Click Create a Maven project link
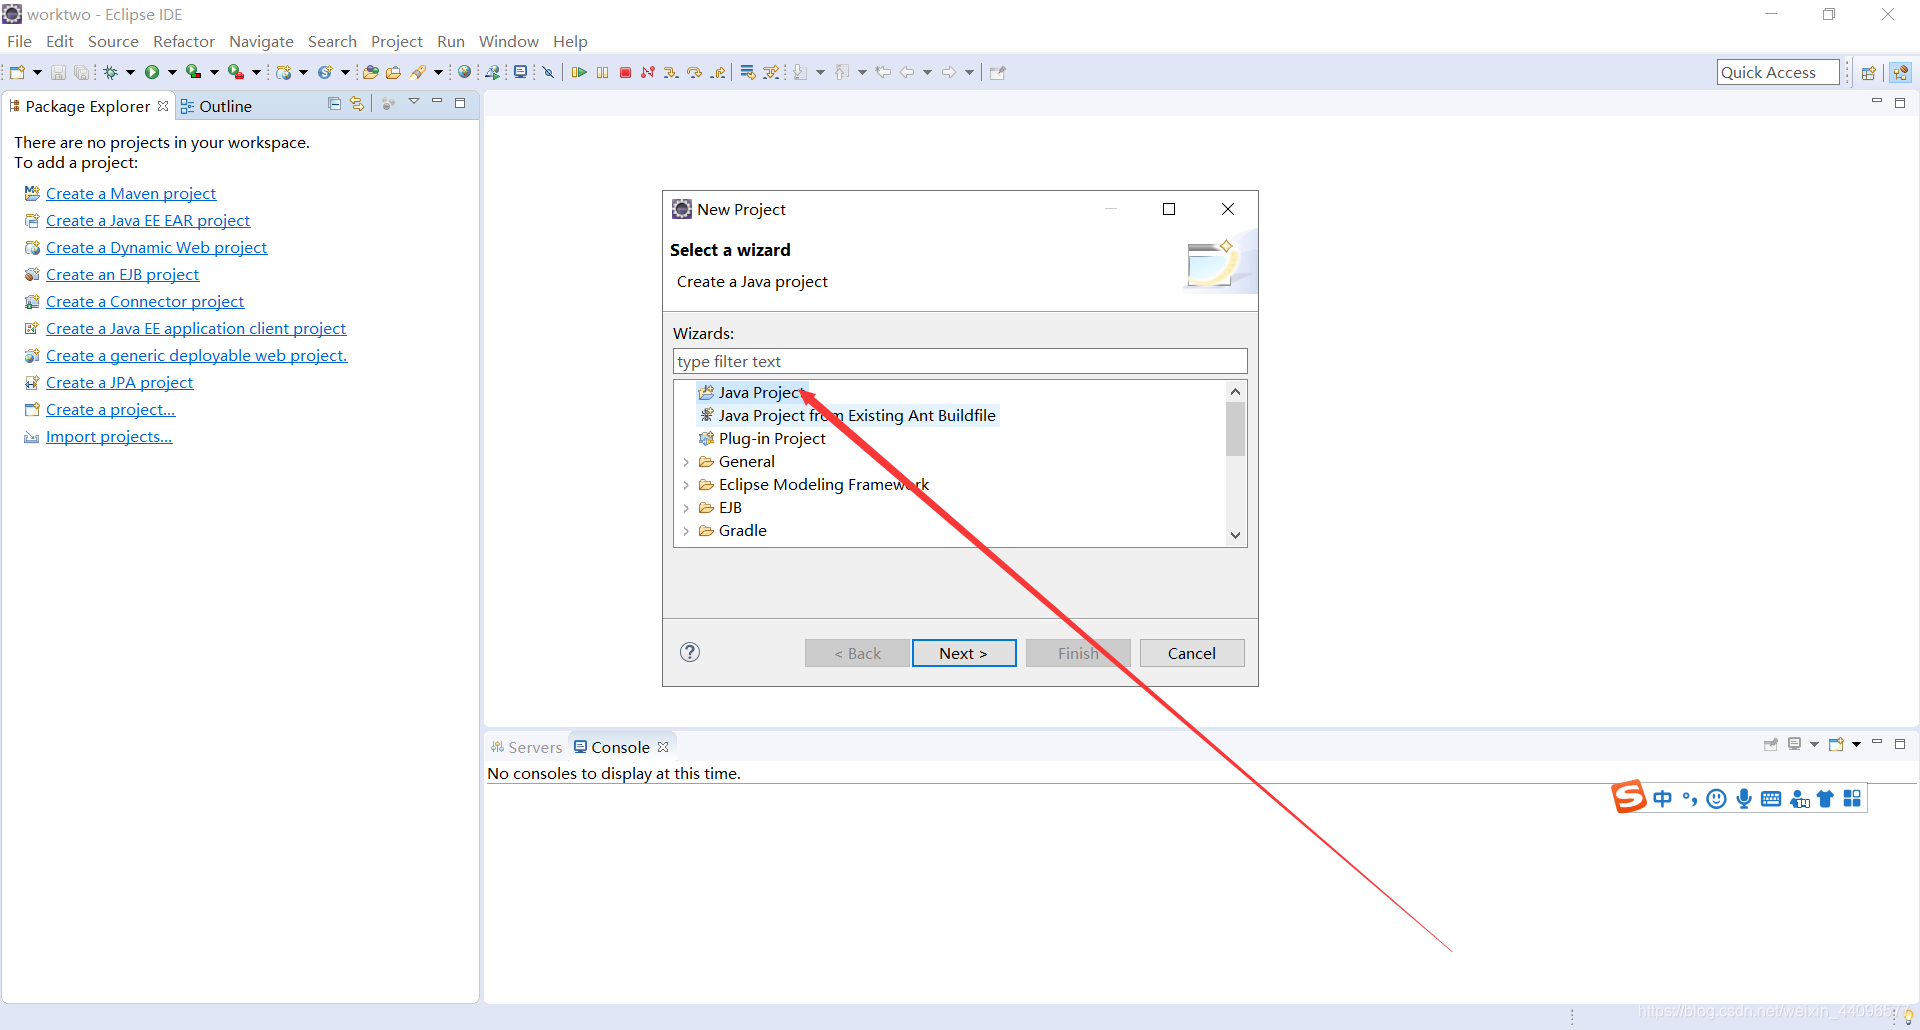Screen dimensions: 1920x1030 131,193
